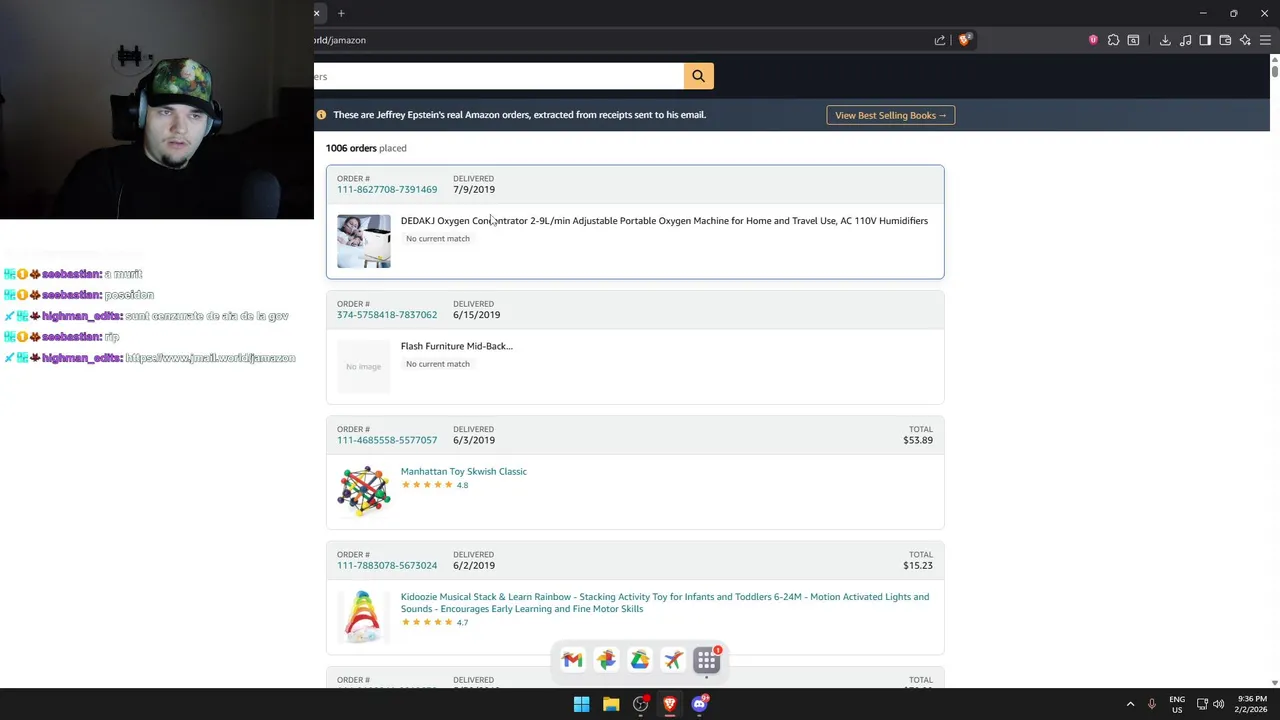
Task: Click the page scrollbar up arrow
Action: [x=1274, y=59]
